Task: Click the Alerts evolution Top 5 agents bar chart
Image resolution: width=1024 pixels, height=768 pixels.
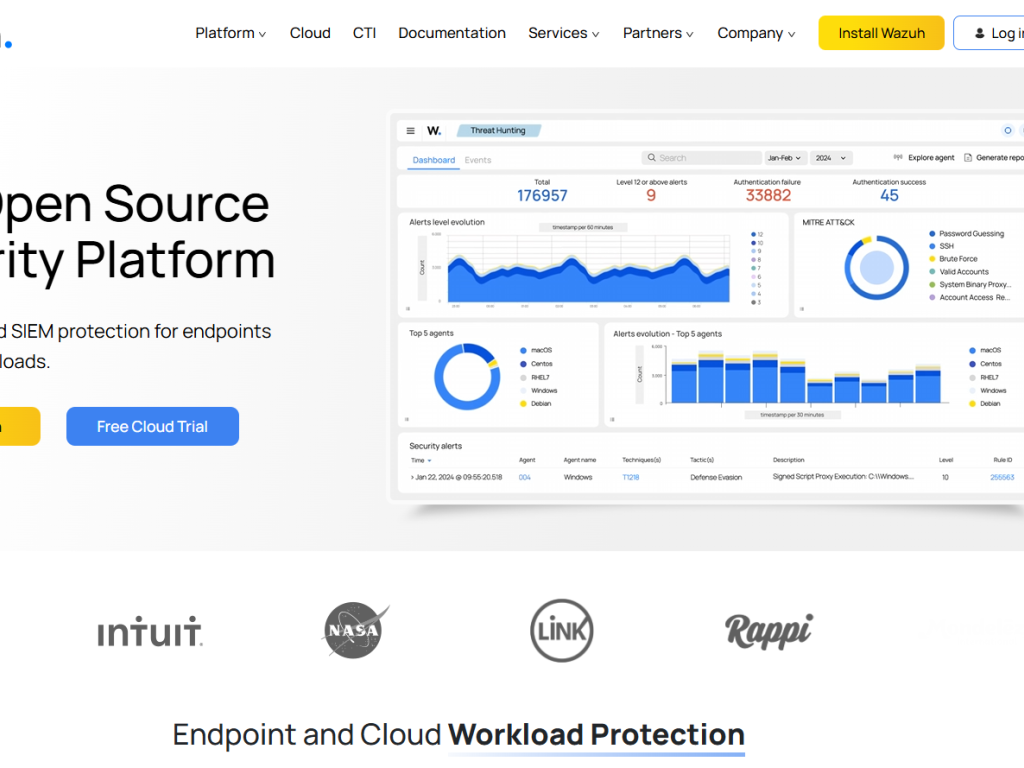Action: point(806,379)
